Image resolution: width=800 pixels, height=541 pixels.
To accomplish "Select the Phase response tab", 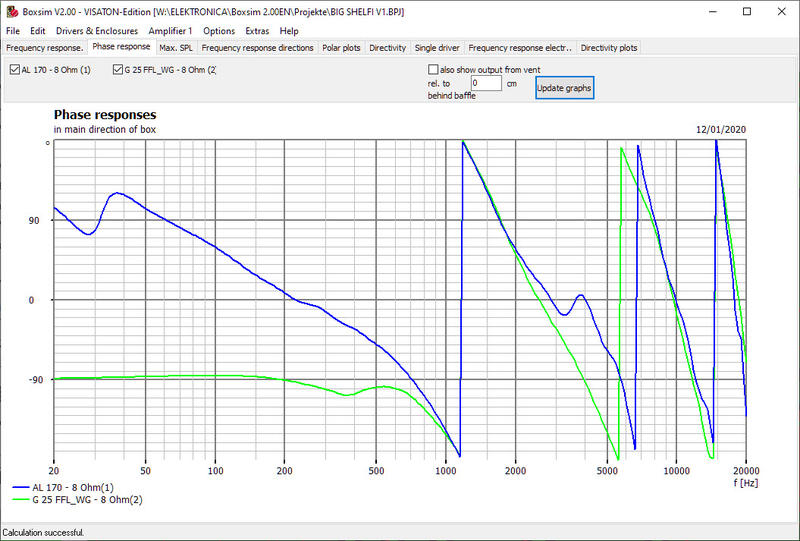I will (121, 47).
